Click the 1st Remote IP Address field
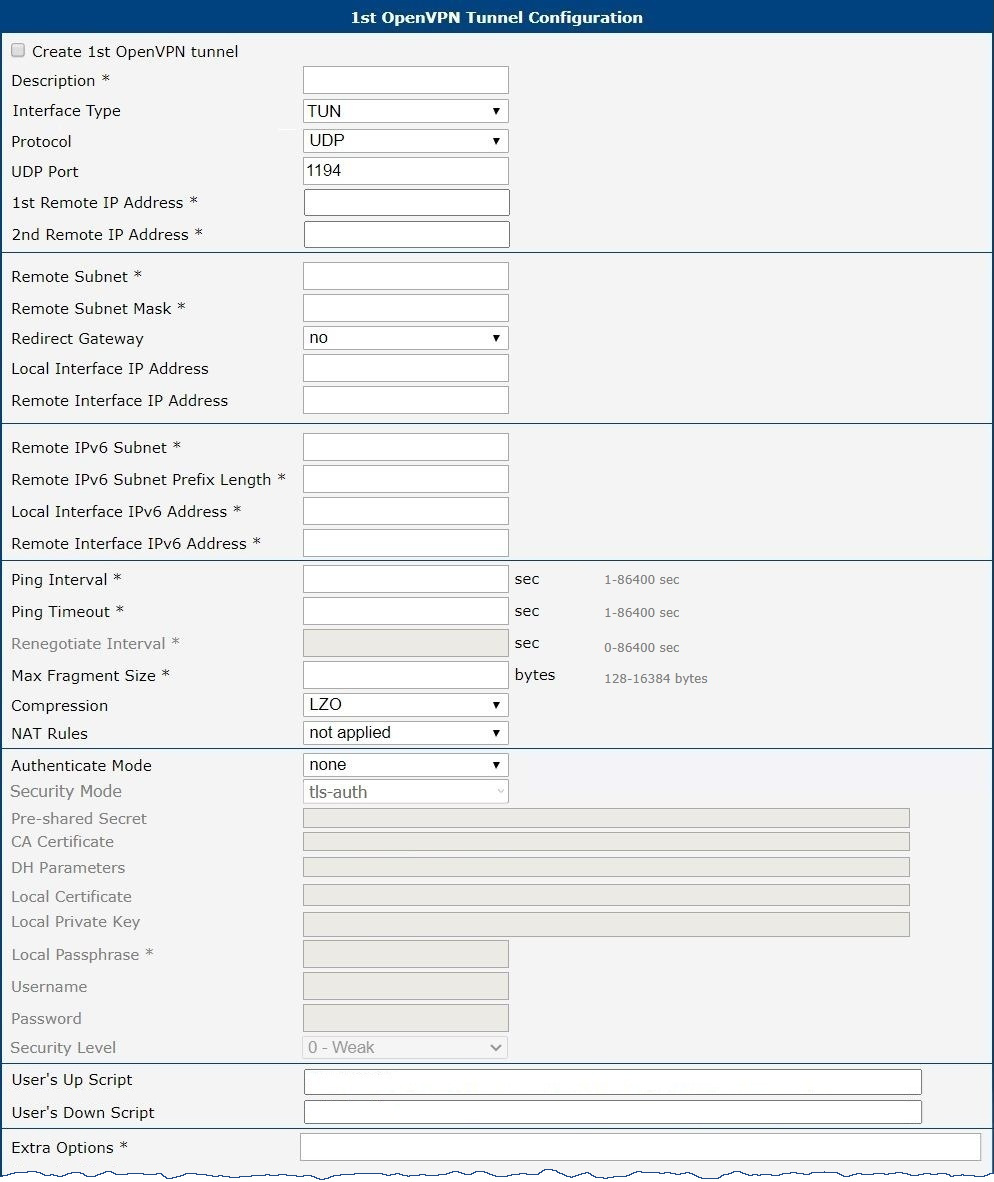Viewport: 994px width, 1182px height. click(406, 202)
